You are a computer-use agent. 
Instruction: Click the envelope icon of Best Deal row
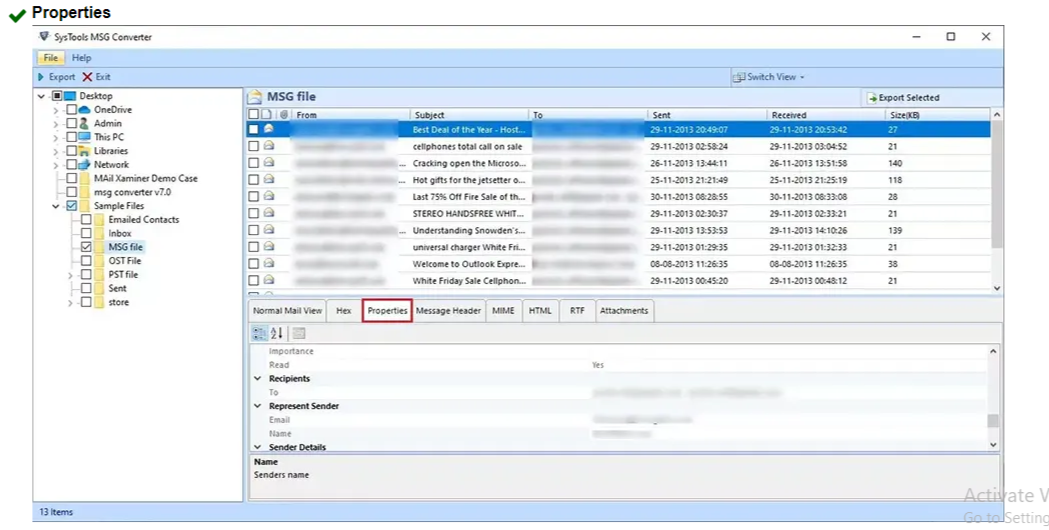click(269, 128)
